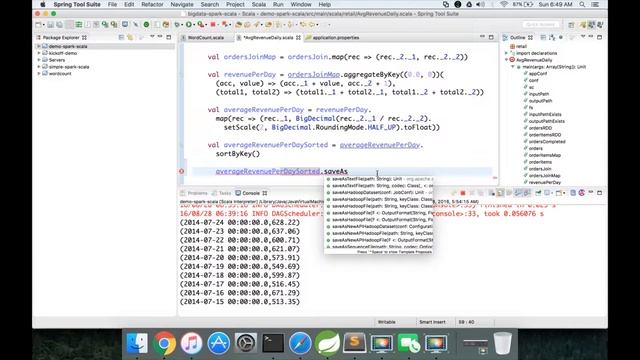
Task: Click the averageRevenuePerDaySorted reference before saveAs
Action: (268, 171)
